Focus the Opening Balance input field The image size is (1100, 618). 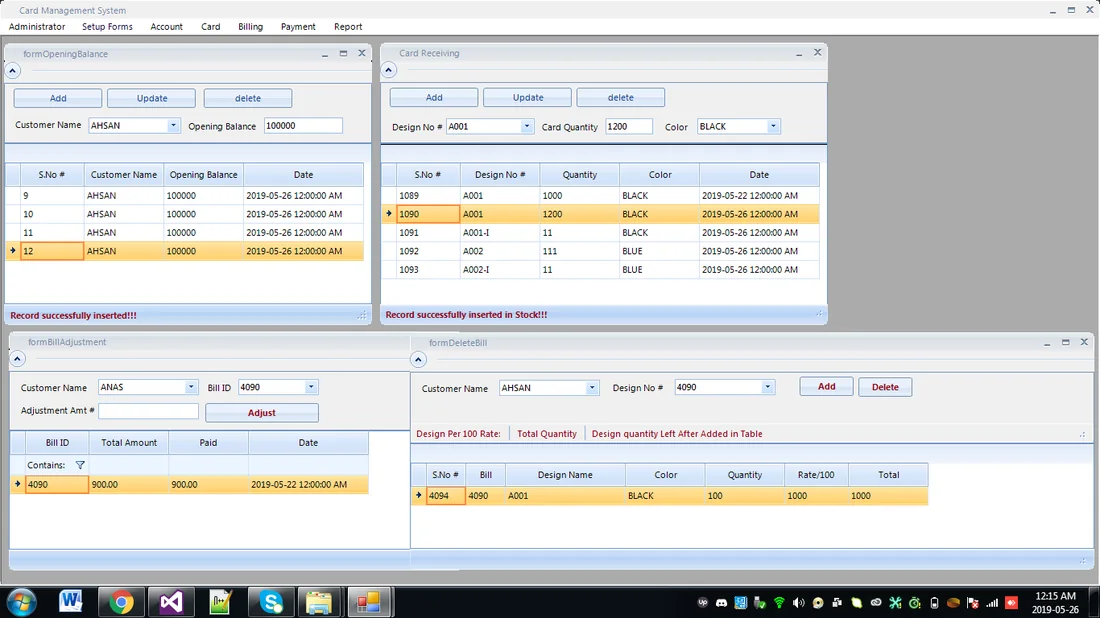(303, 126)
